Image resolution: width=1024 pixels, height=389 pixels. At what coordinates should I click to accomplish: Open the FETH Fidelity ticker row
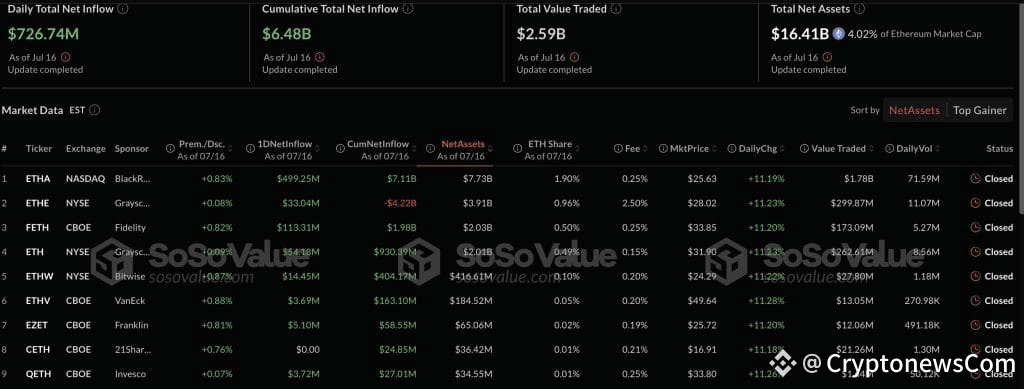click(509, 227)
